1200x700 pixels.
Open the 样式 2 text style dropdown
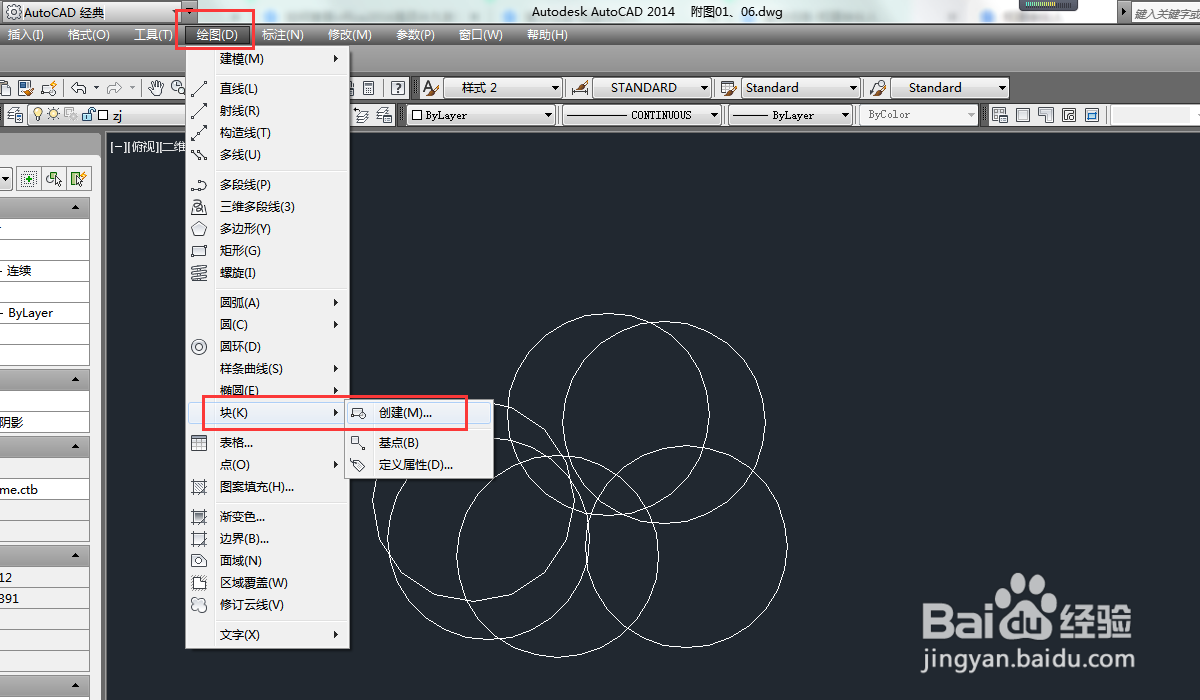tap(503, 88)
